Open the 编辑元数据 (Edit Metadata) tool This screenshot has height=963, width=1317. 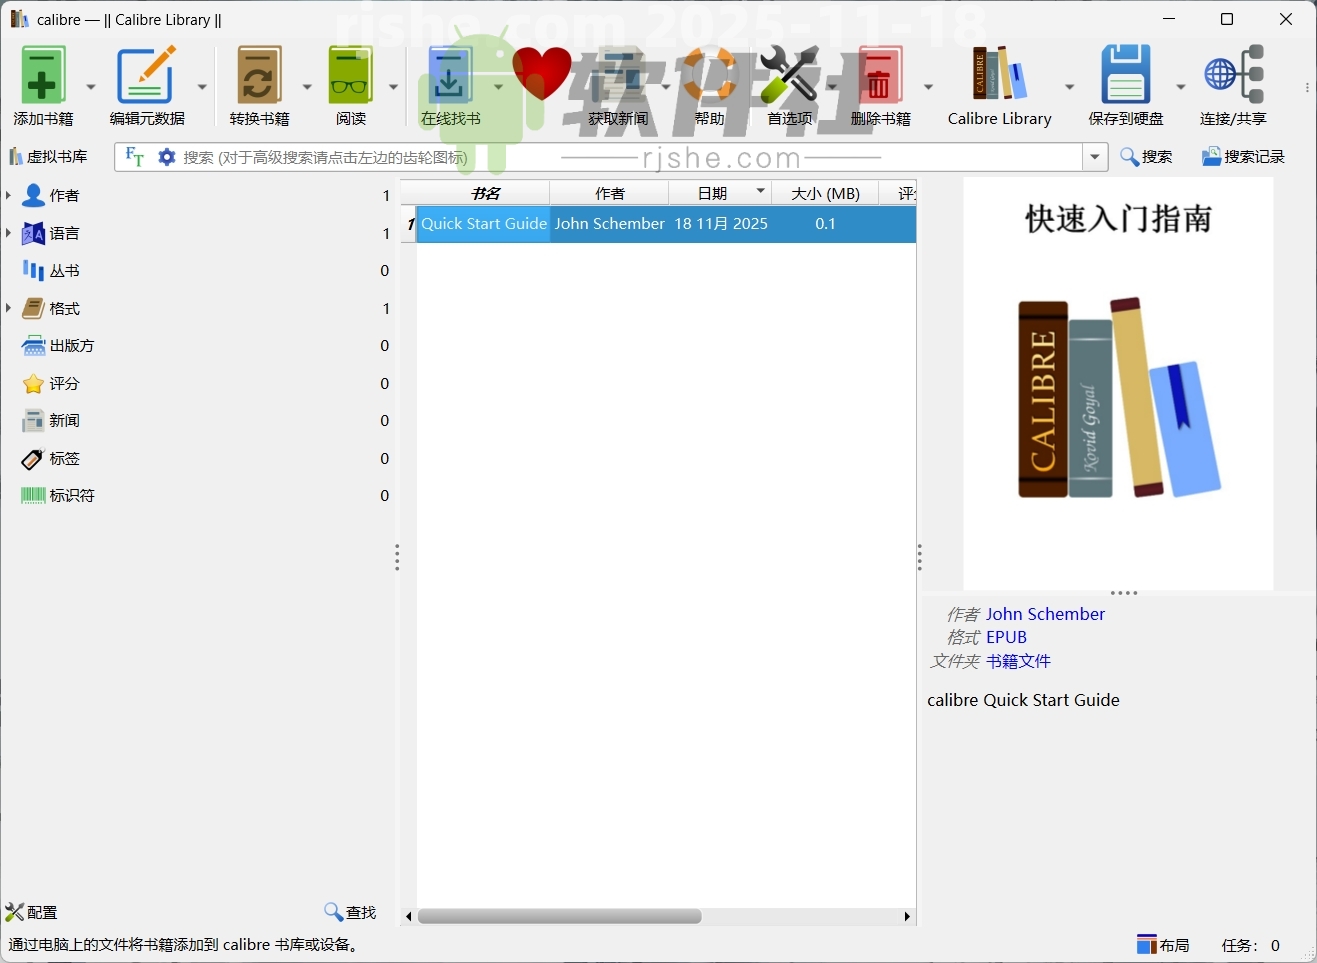(x=146, y=75)
